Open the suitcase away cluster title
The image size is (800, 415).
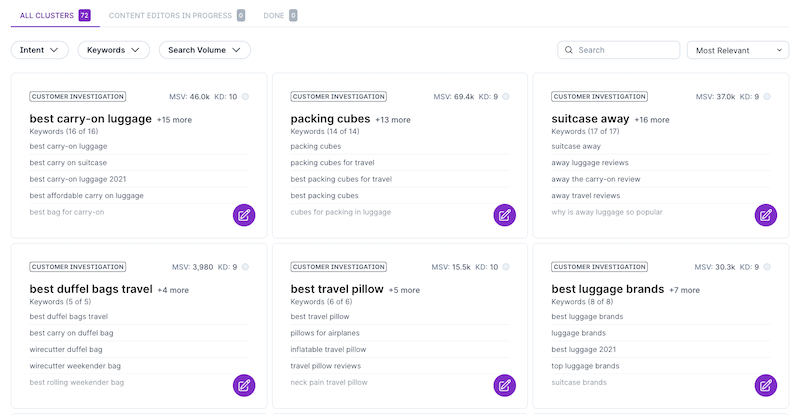(x=590, y=119)
